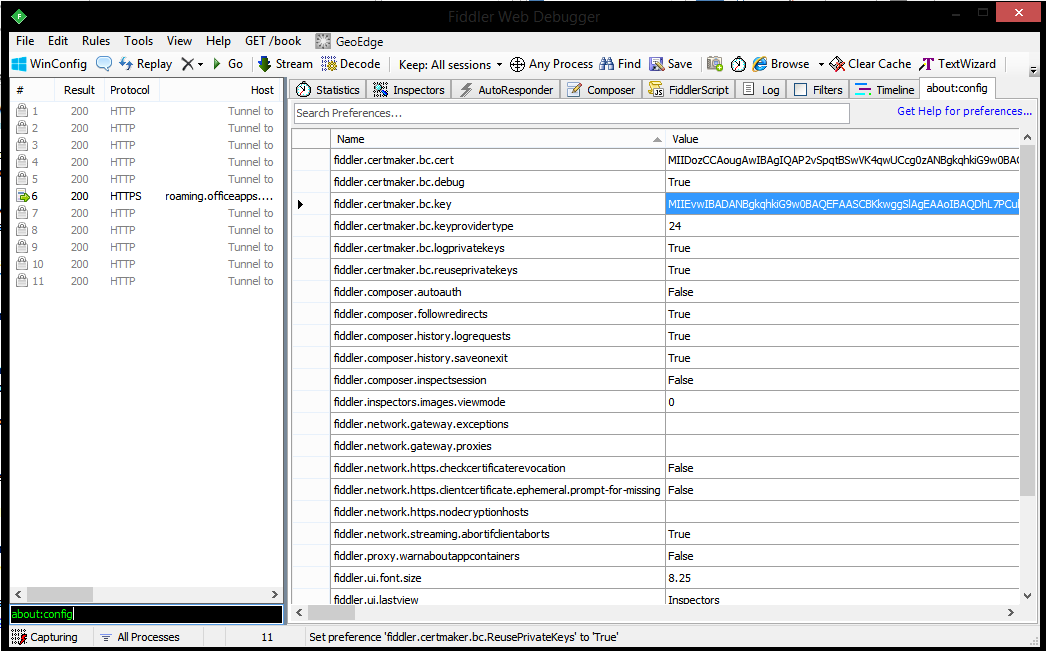Open Get Help for preferences link
This screenshot has height=651, width=1046.
(964, 111)
